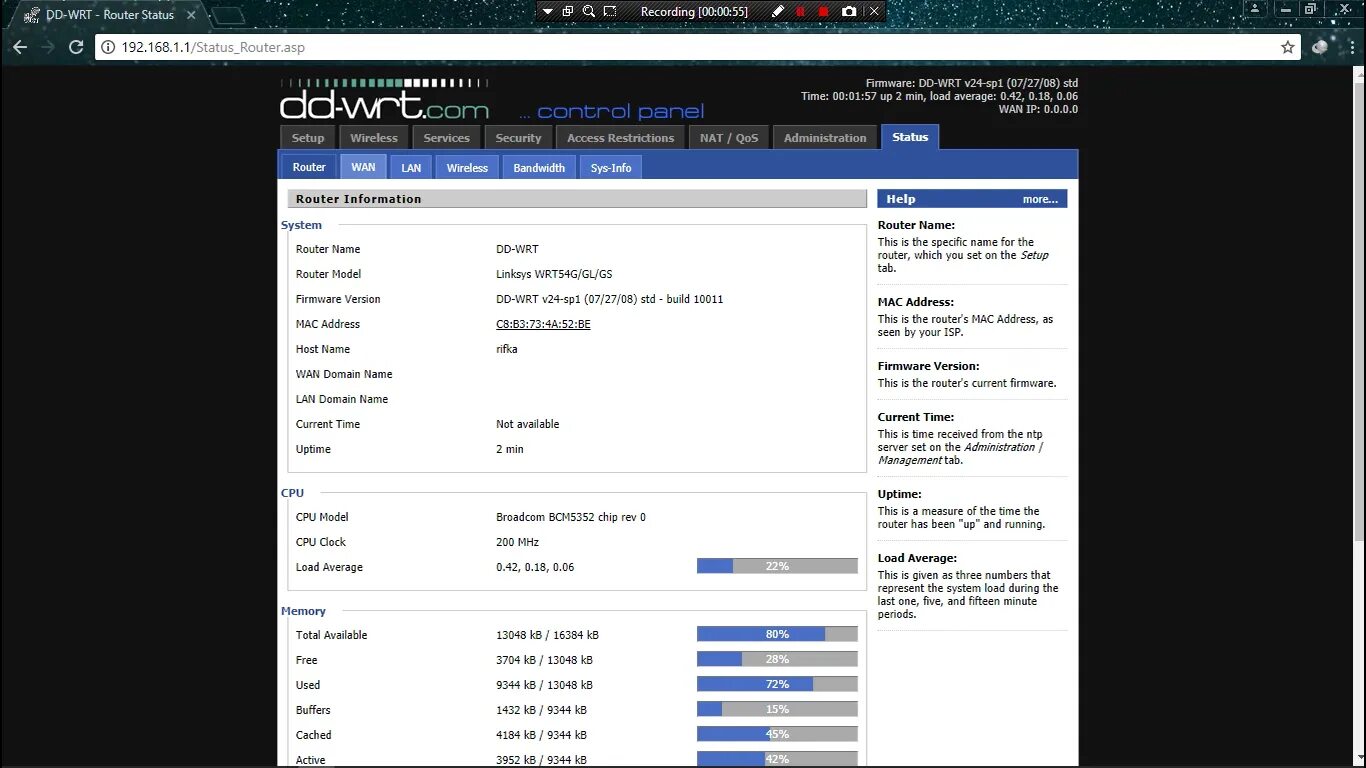The height and width of the screenshot is (768, 1366).
Task: Click the Load Average 22% progress bar
Action: (777, 566)
